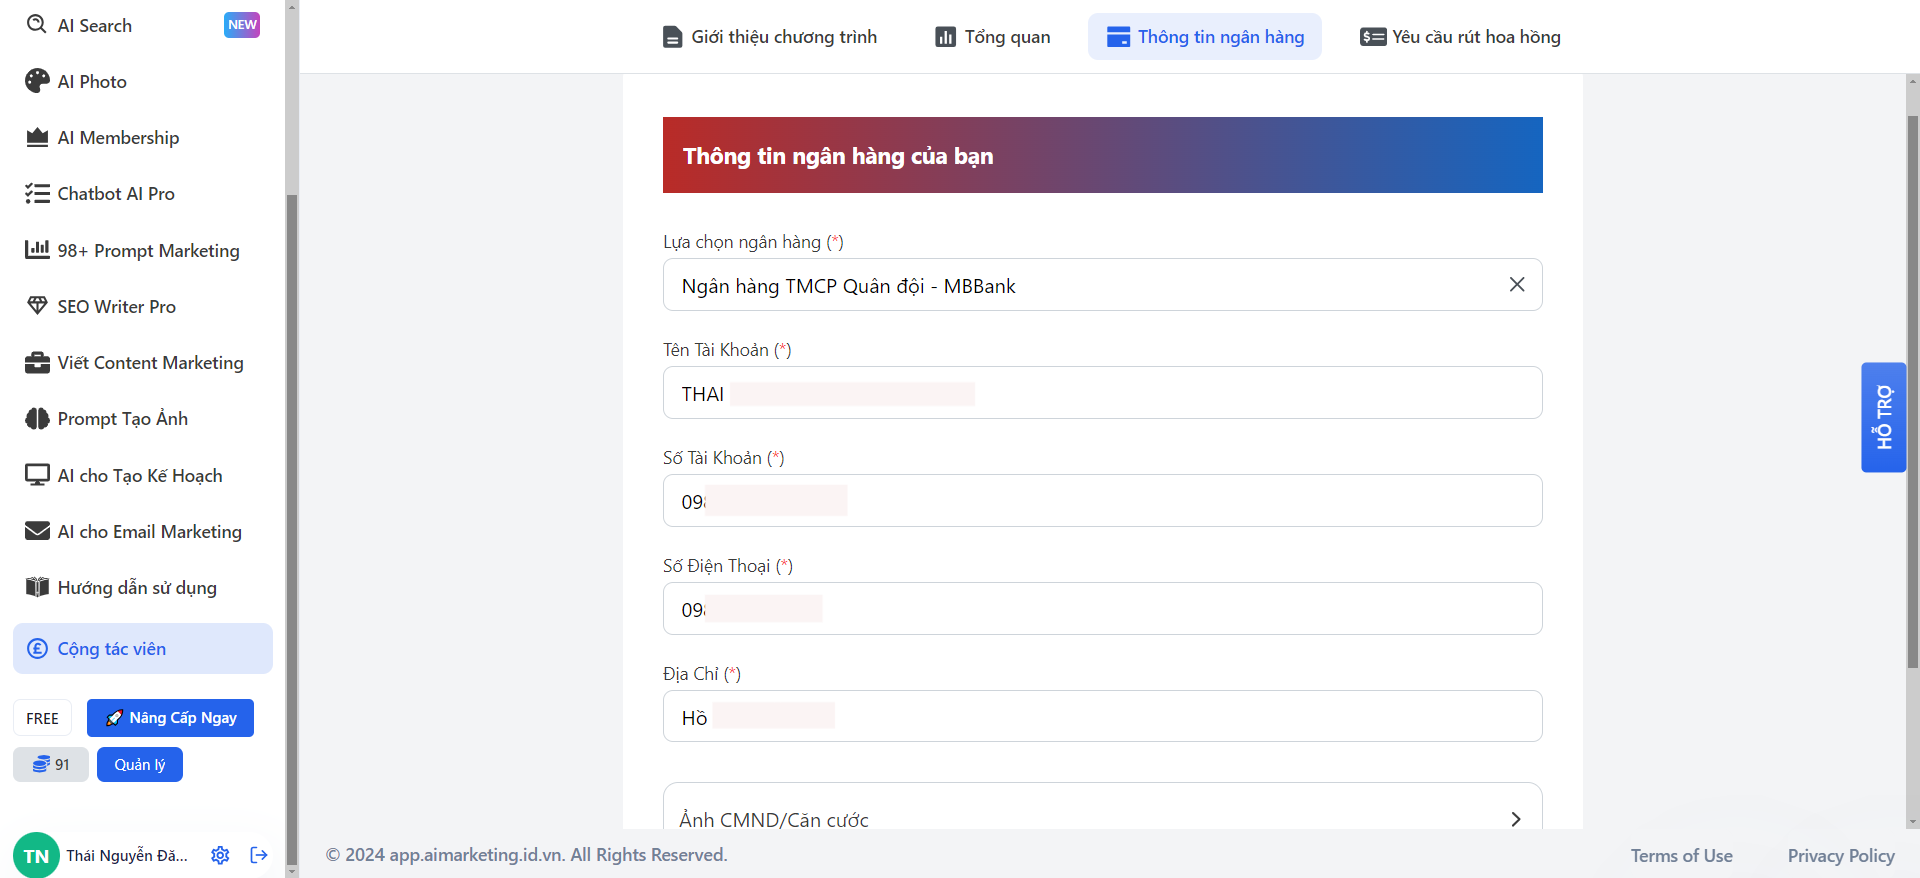Image resolution: width=1920 pixels, height=878 pixels.
Task: Switch to Tổng quan tab
Action: [992, 37]
